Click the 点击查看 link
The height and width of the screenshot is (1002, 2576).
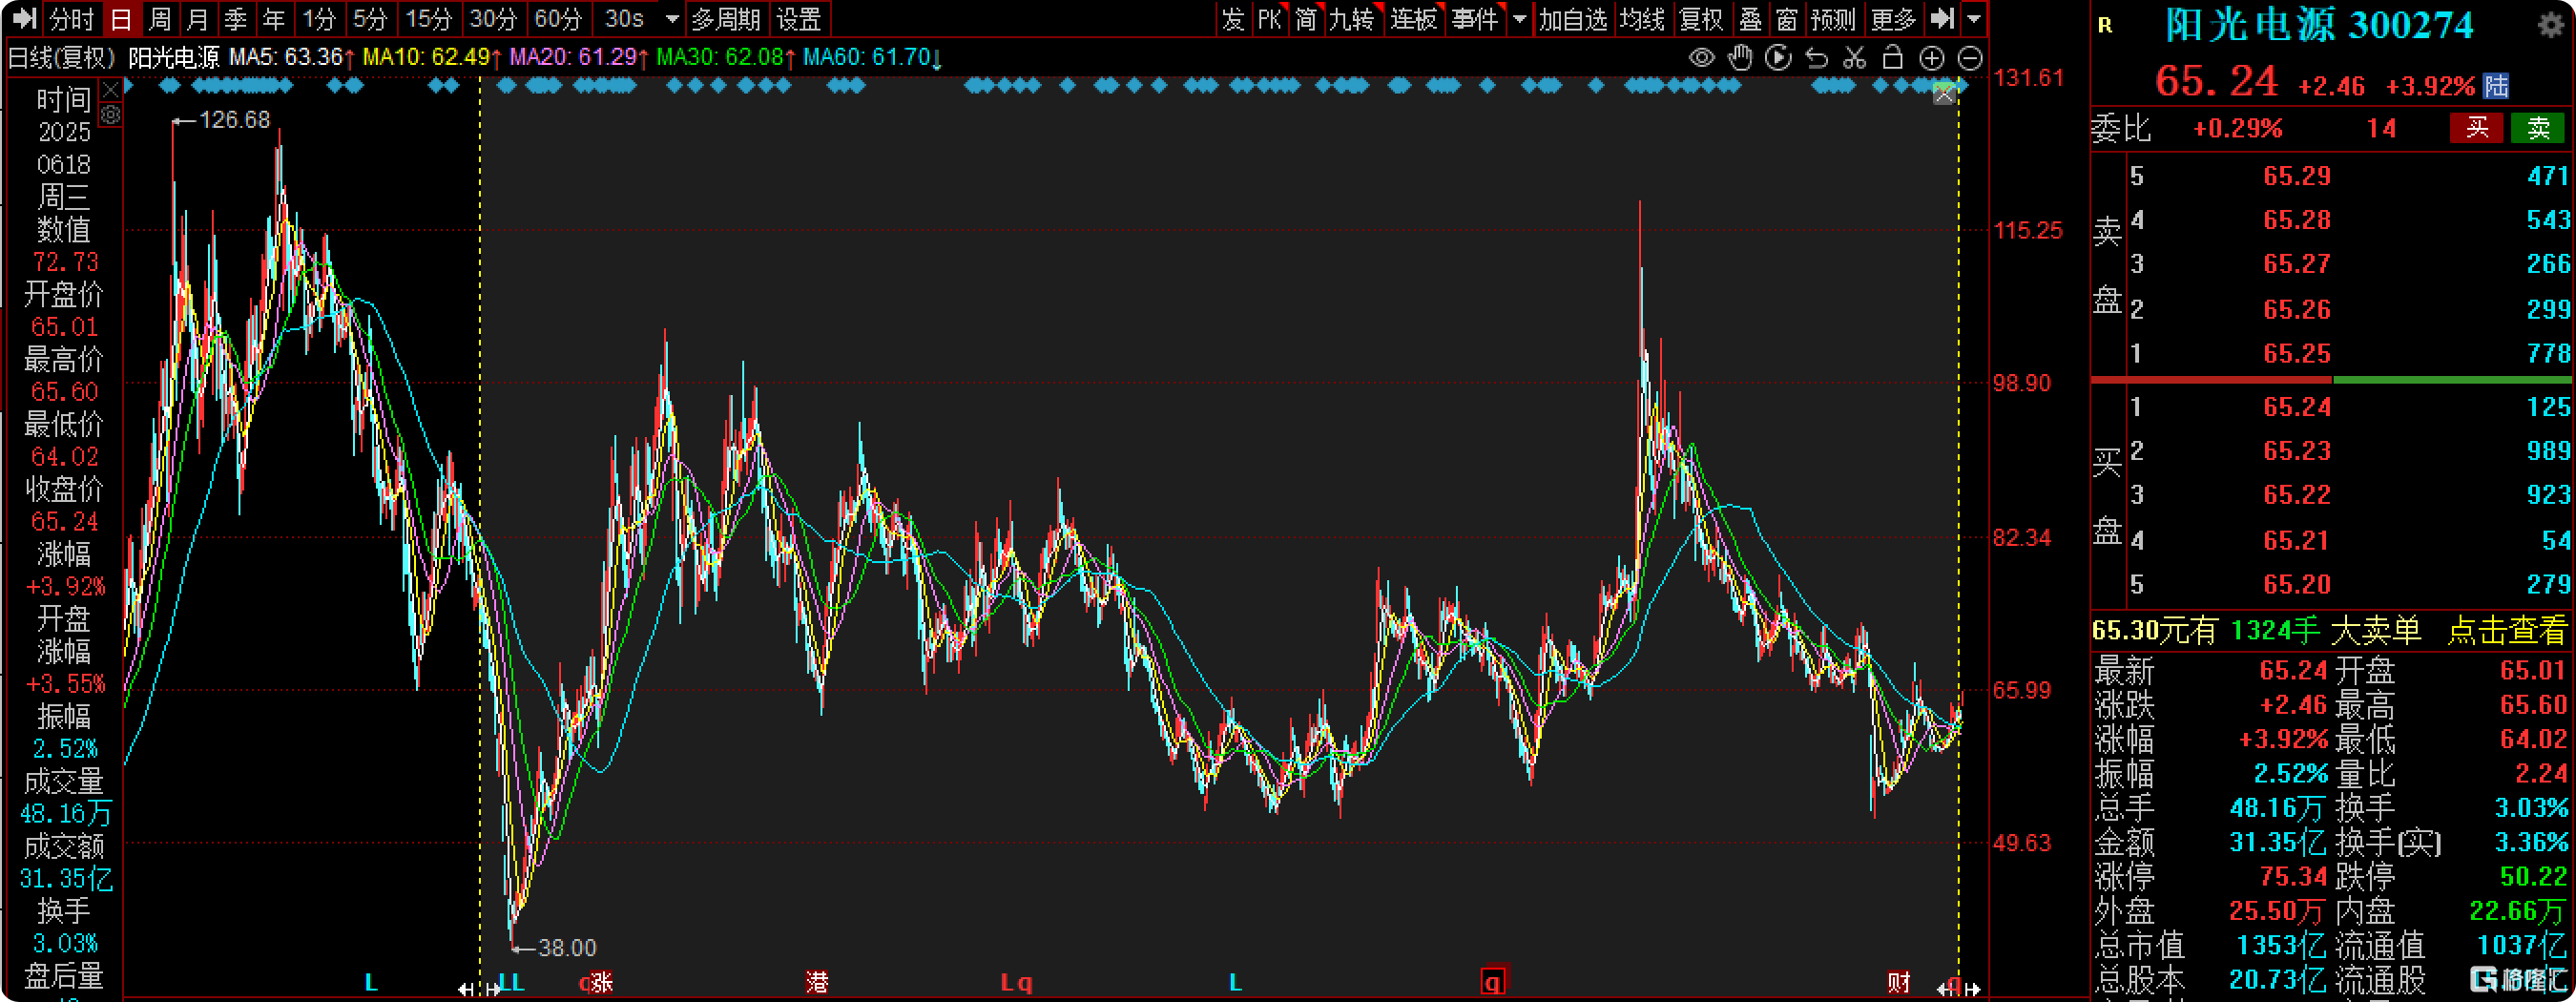[x=2506, y=630]
